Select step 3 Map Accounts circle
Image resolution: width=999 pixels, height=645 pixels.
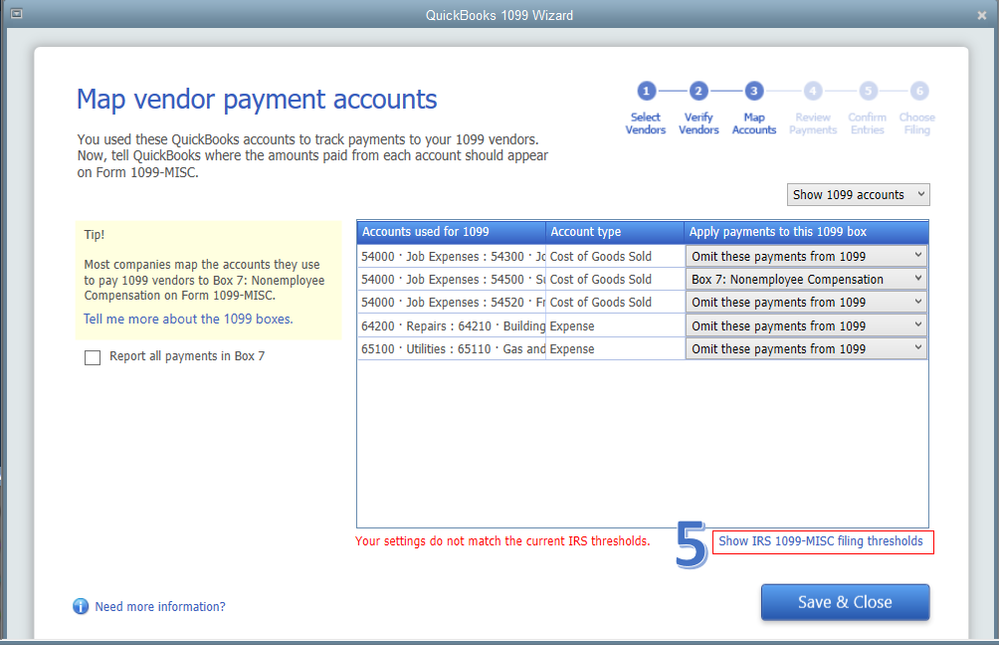pyautogui.click(x=754, y=91)
